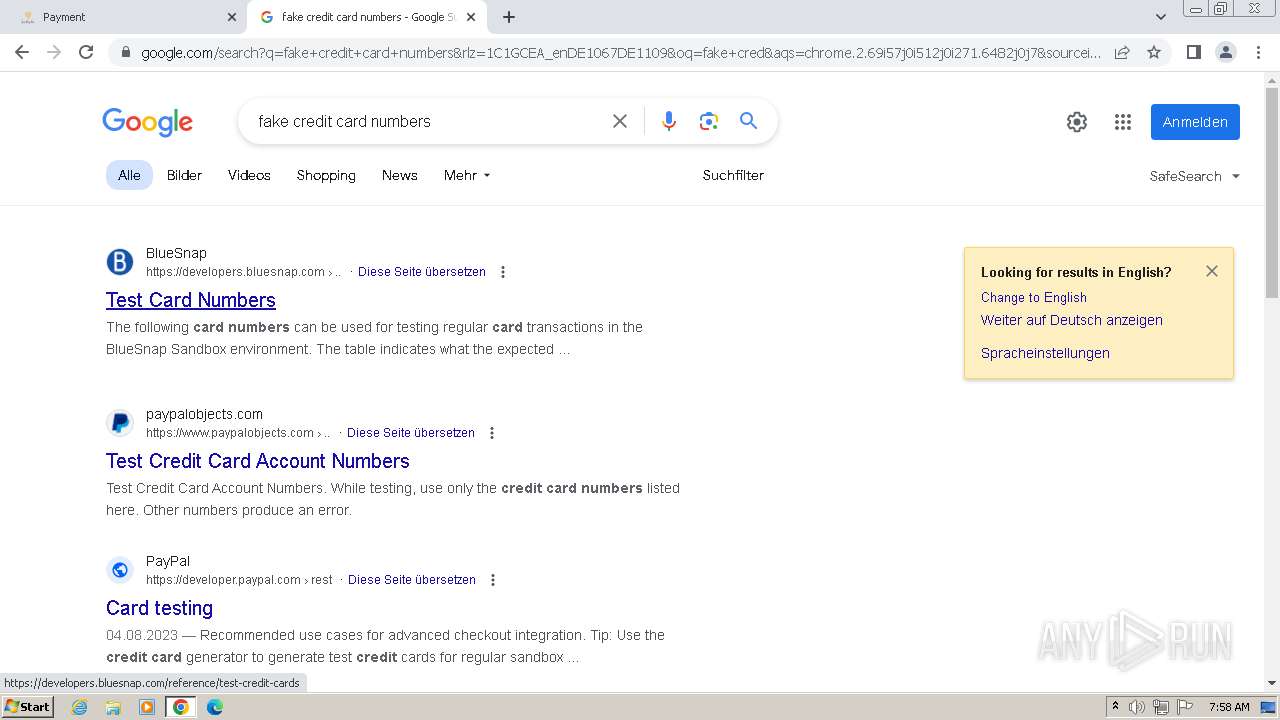Open the SafeSearch dropdown
This screenshot has height=720, width=1280.
pyautogui.click(x=1194, y=176)
